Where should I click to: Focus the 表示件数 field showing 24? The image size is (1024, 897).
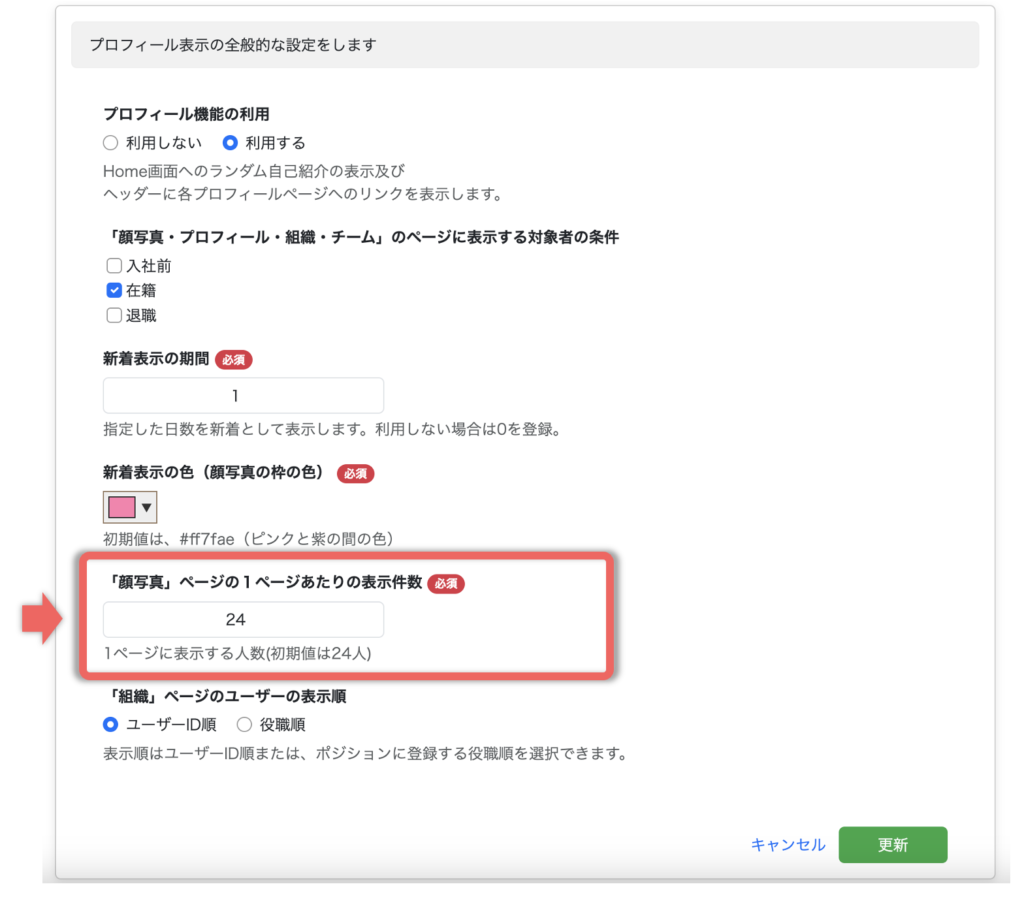243,620
